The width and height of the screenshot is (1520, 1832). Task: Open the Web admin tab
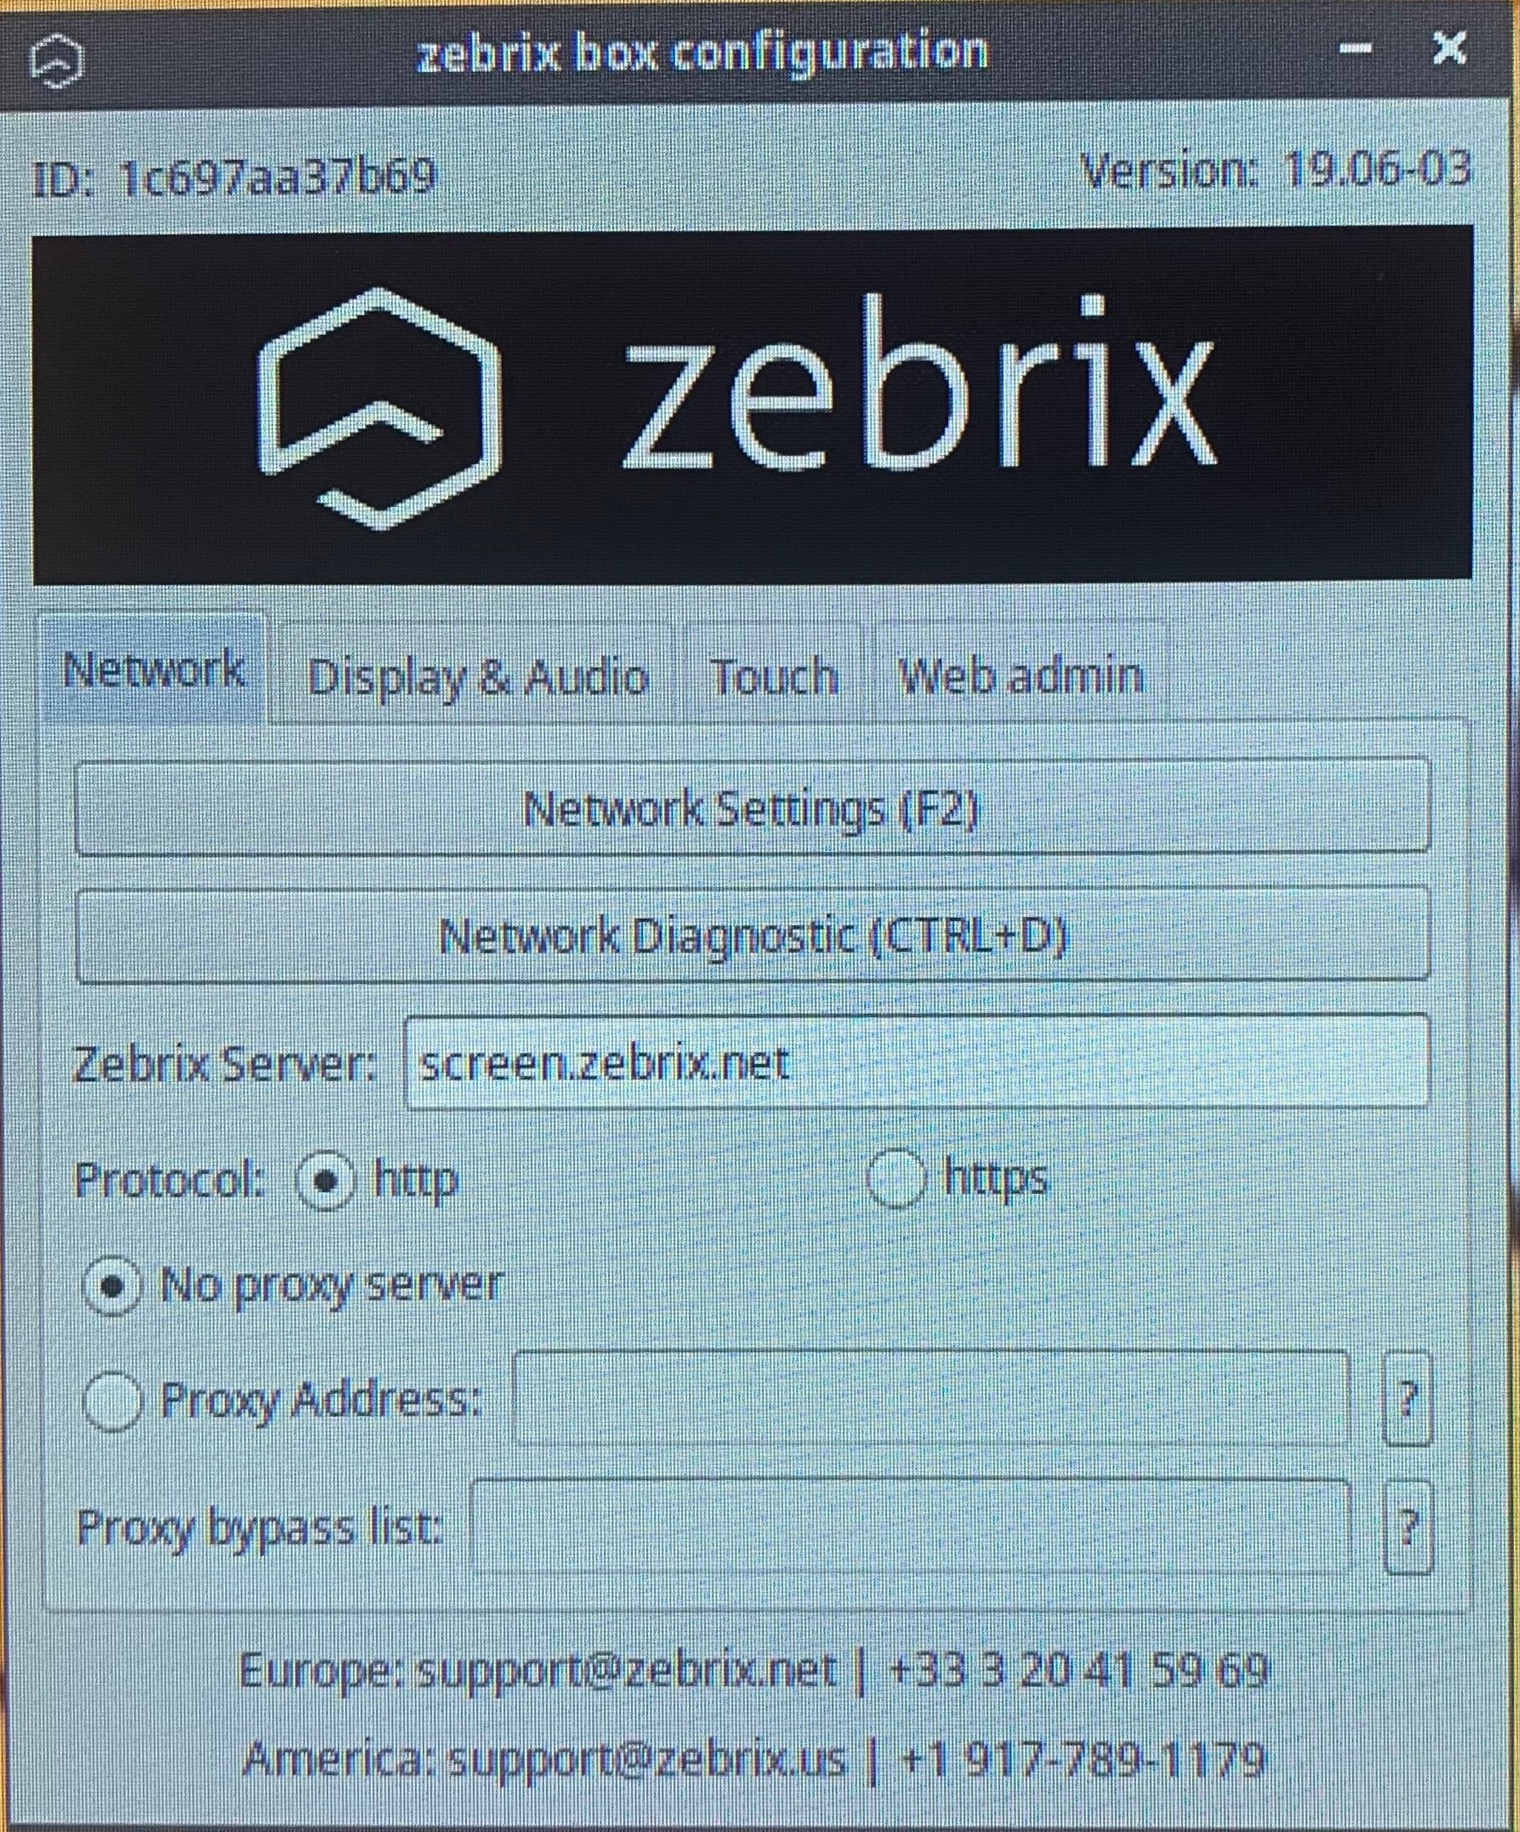[x=1020, y=676]
